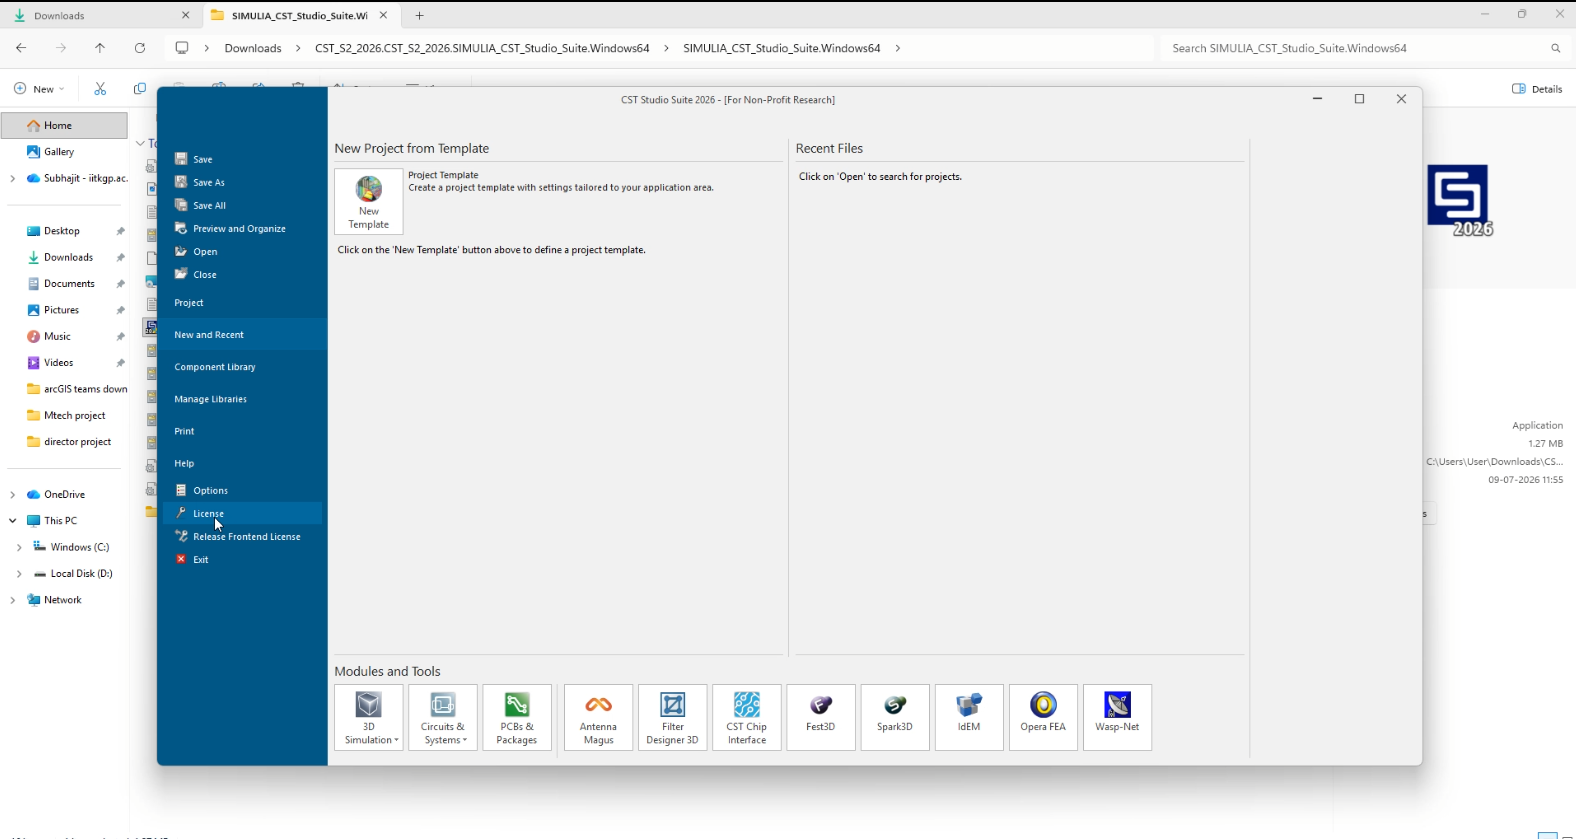Expand the OneDrive tree node
1576x839 pixels.
[12, 494]
